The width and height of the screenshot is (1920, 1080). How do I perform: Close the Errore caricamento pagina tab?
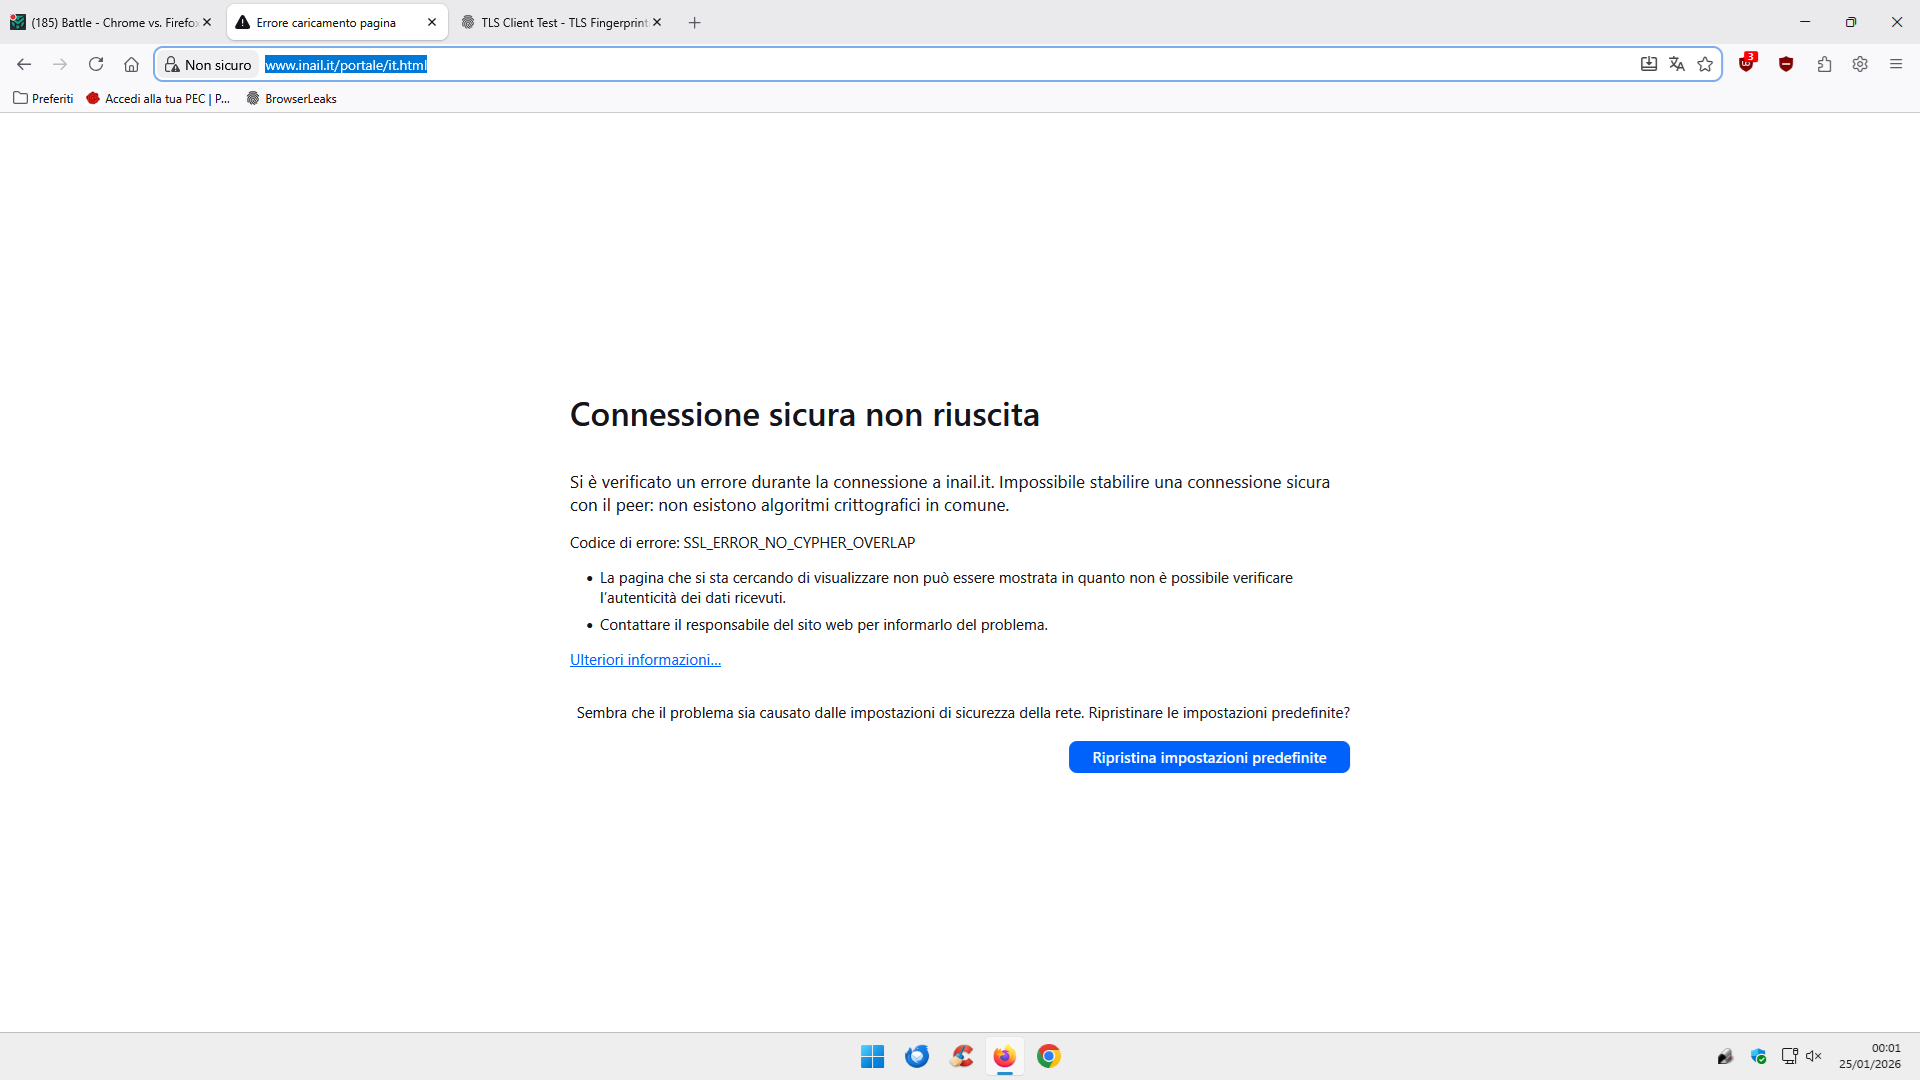click(x=432, y=22)
